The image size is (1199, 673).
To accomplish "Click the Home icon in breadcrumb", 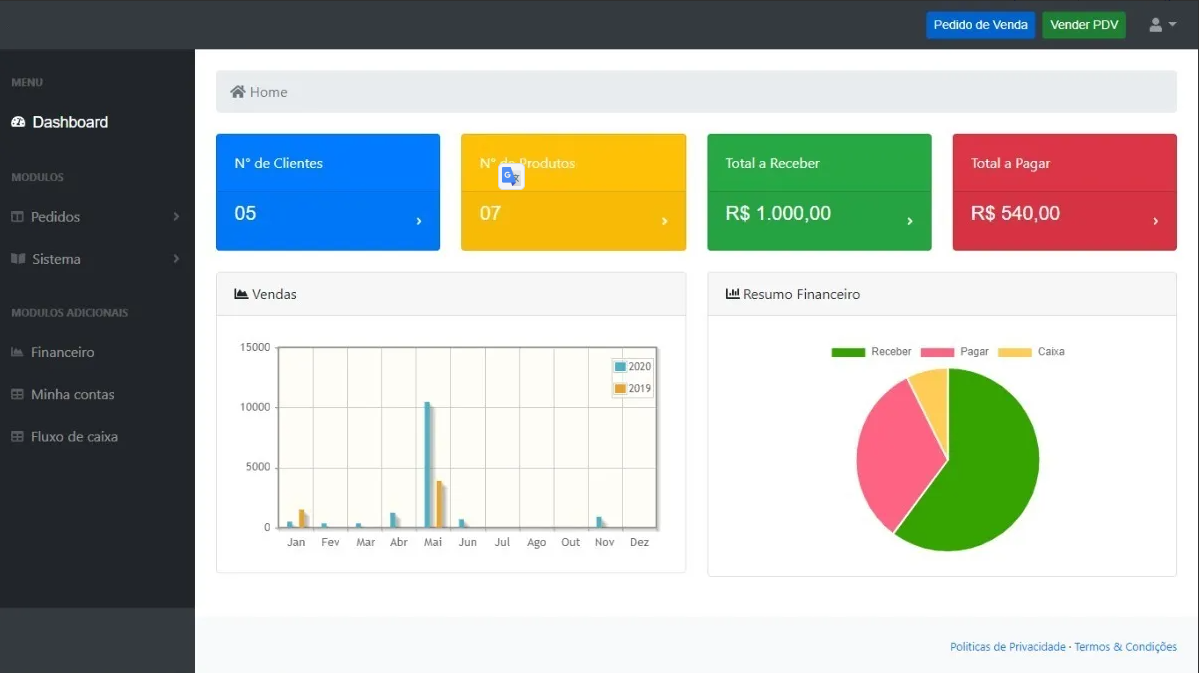I will click(x=238, y=92).
